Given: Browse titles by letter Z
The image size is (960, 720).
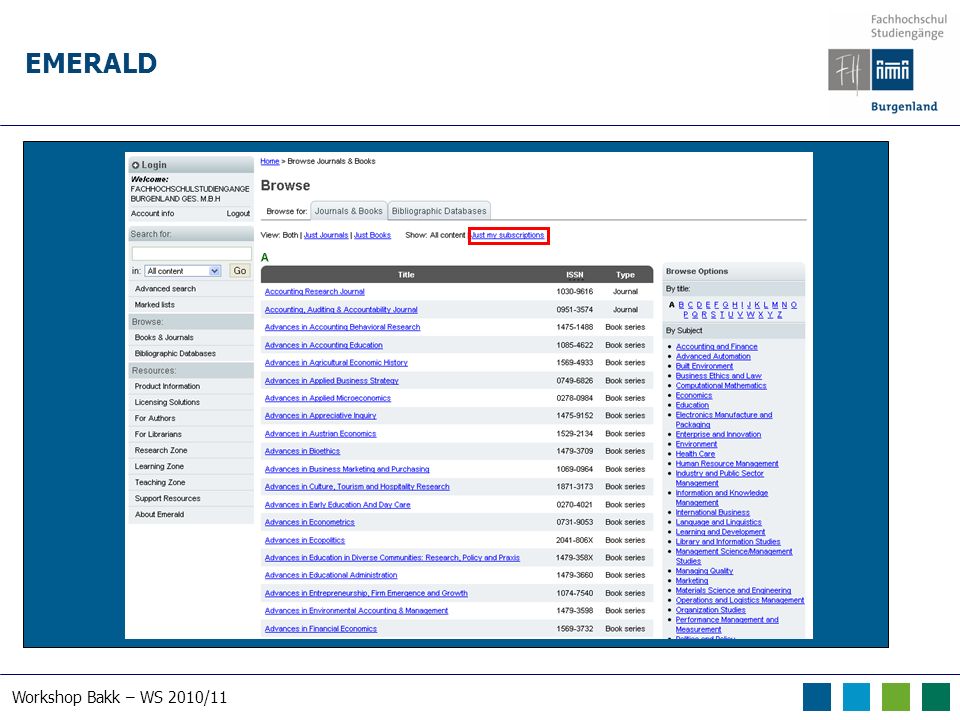Looking at the screenshot, I should point(779,315).
